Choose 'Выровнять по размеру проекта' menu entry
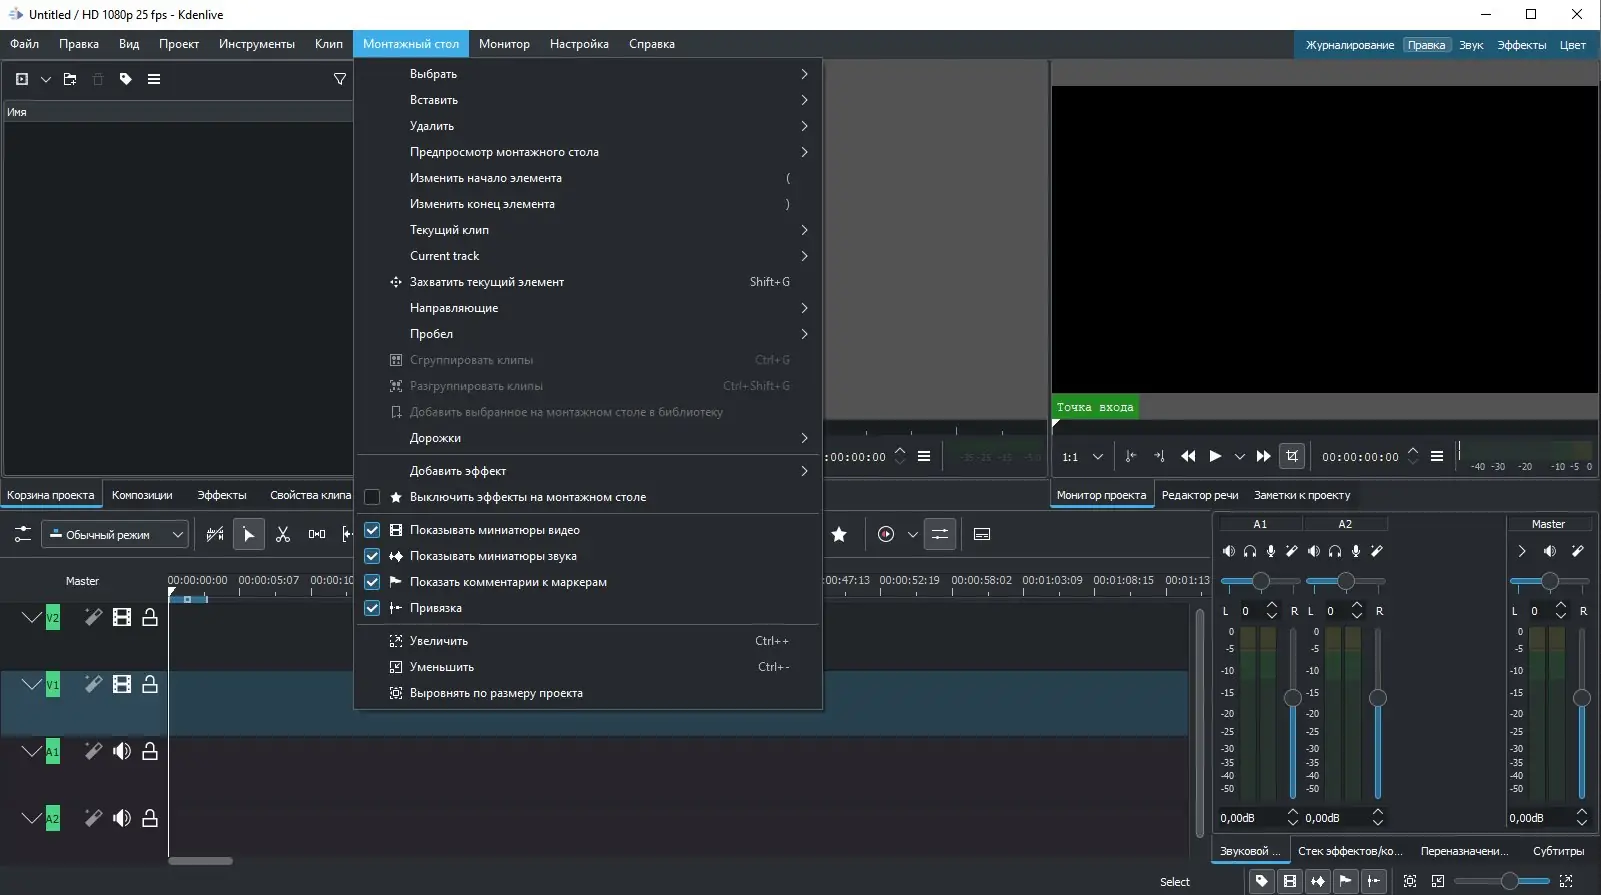This screenshot has height=895, width=1601. coord(588,693)
